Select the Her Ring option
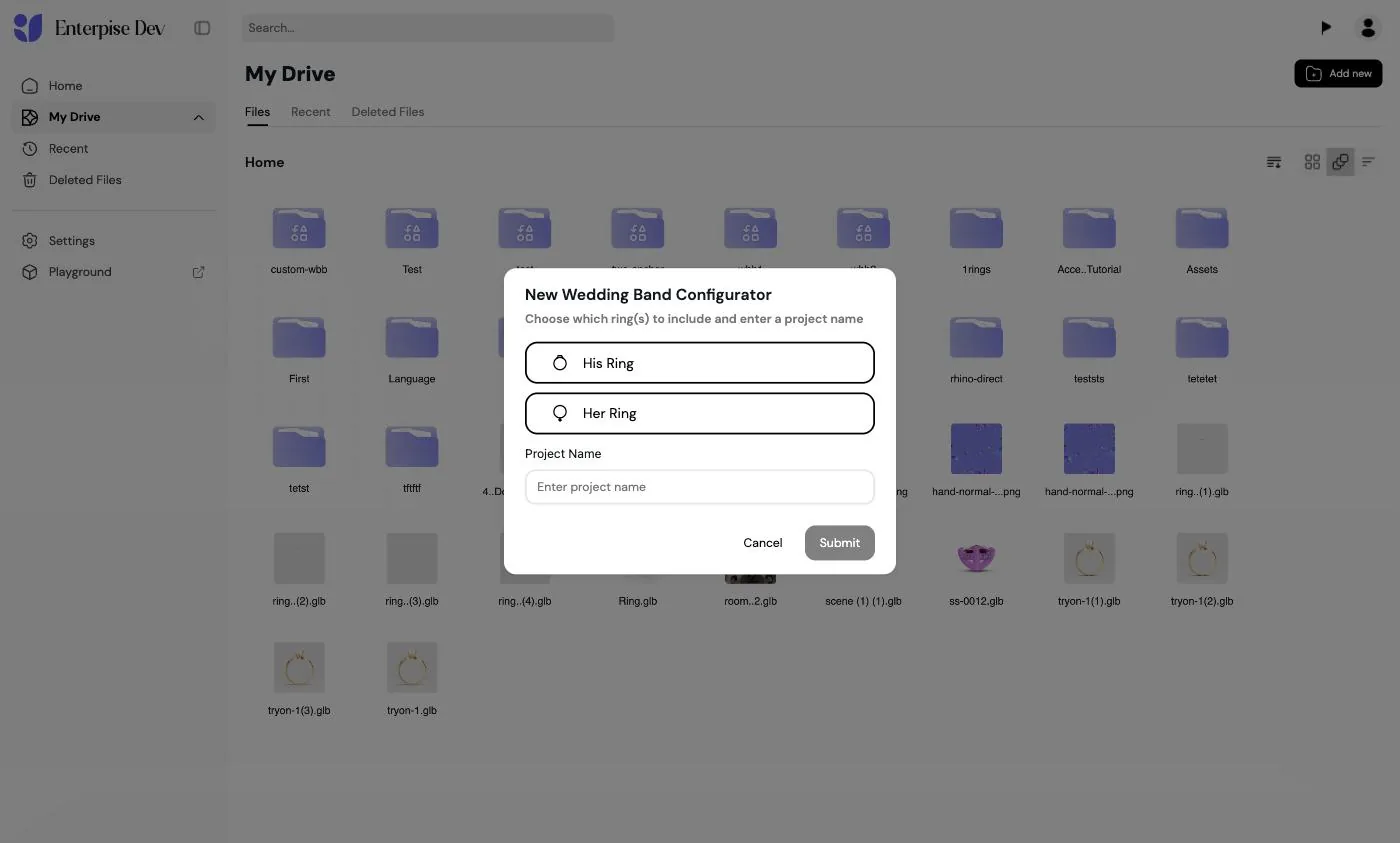 point(700,413)
